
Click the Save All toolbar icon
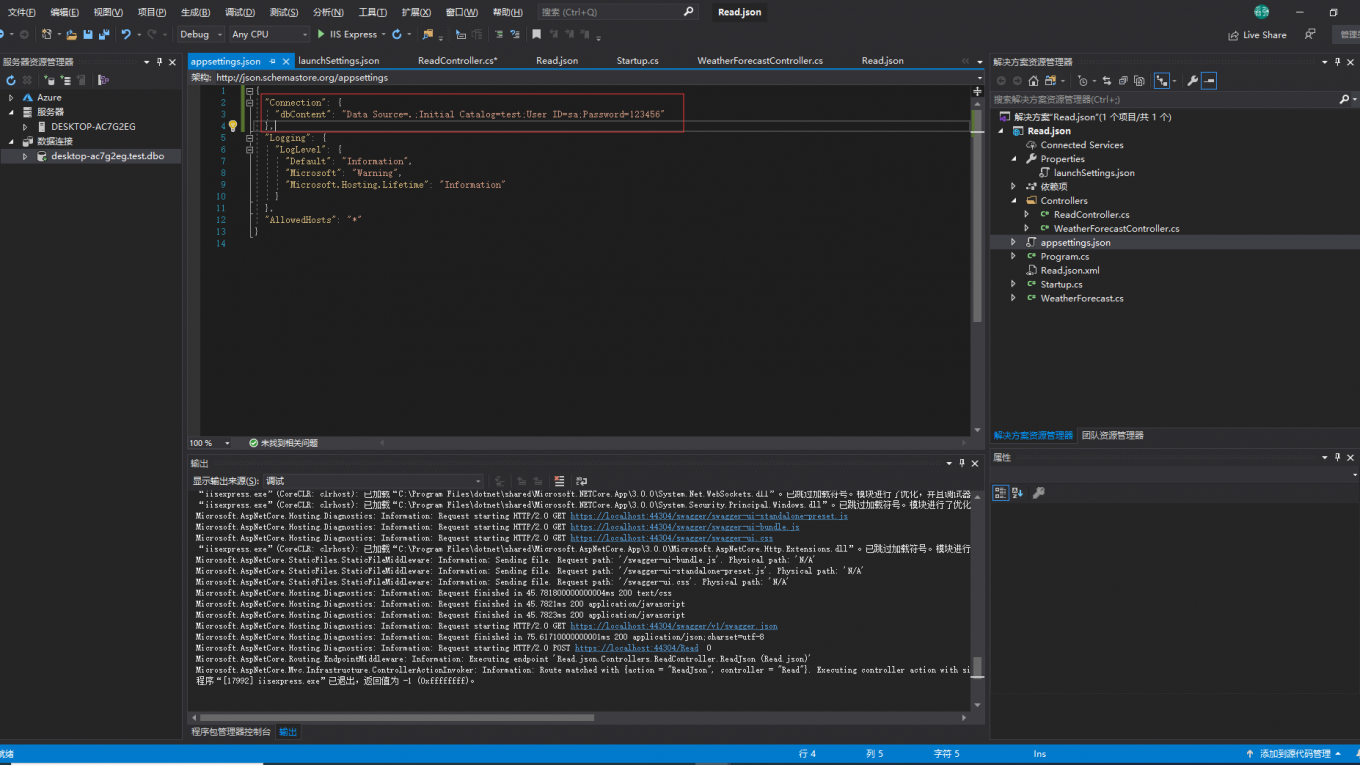click(103, 34)
